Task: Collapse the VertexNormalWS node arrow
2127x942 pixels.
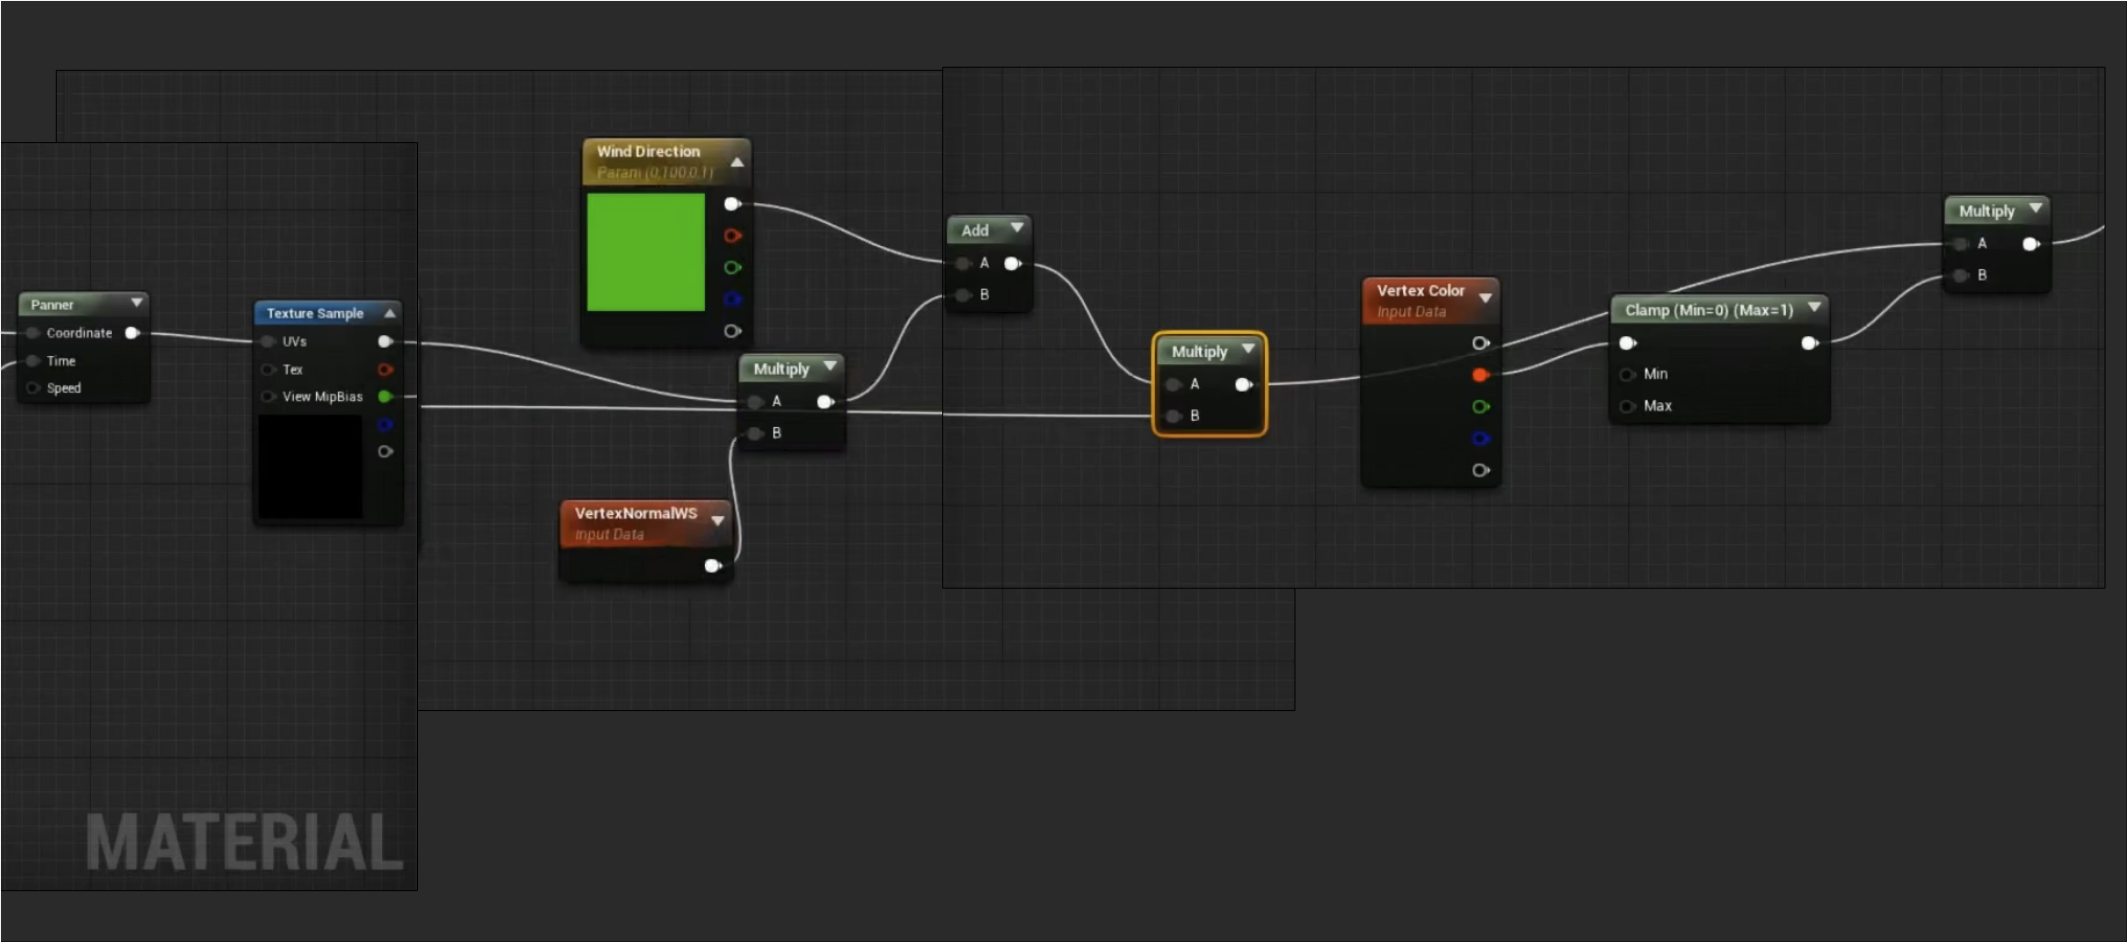Action: click(x=717, y=521)
